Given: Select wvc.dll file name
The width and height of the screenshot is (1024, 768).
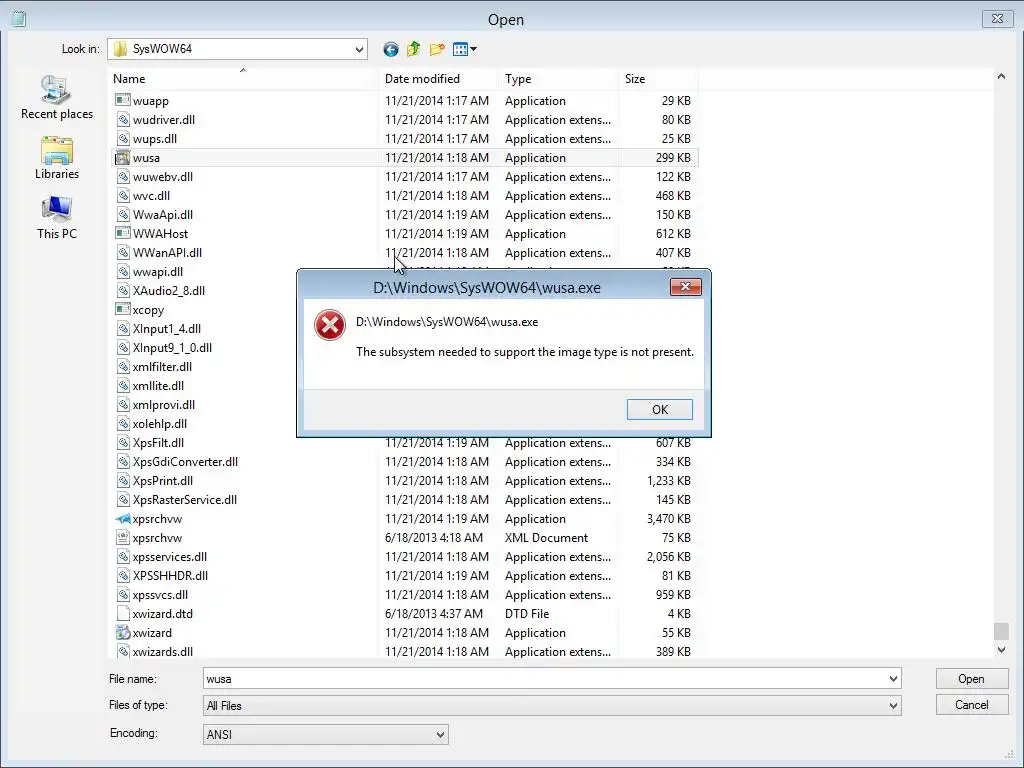Looking at the screenshot, I should (152, 195).
